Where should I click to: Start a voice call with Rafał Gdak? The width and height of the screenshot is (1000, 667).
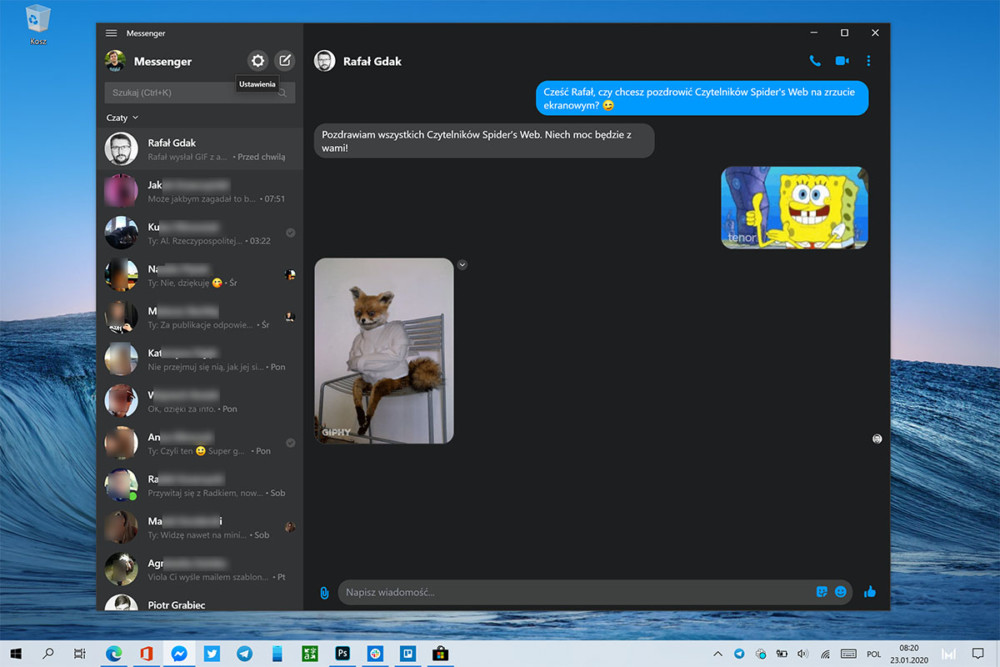tap(814, 61)
